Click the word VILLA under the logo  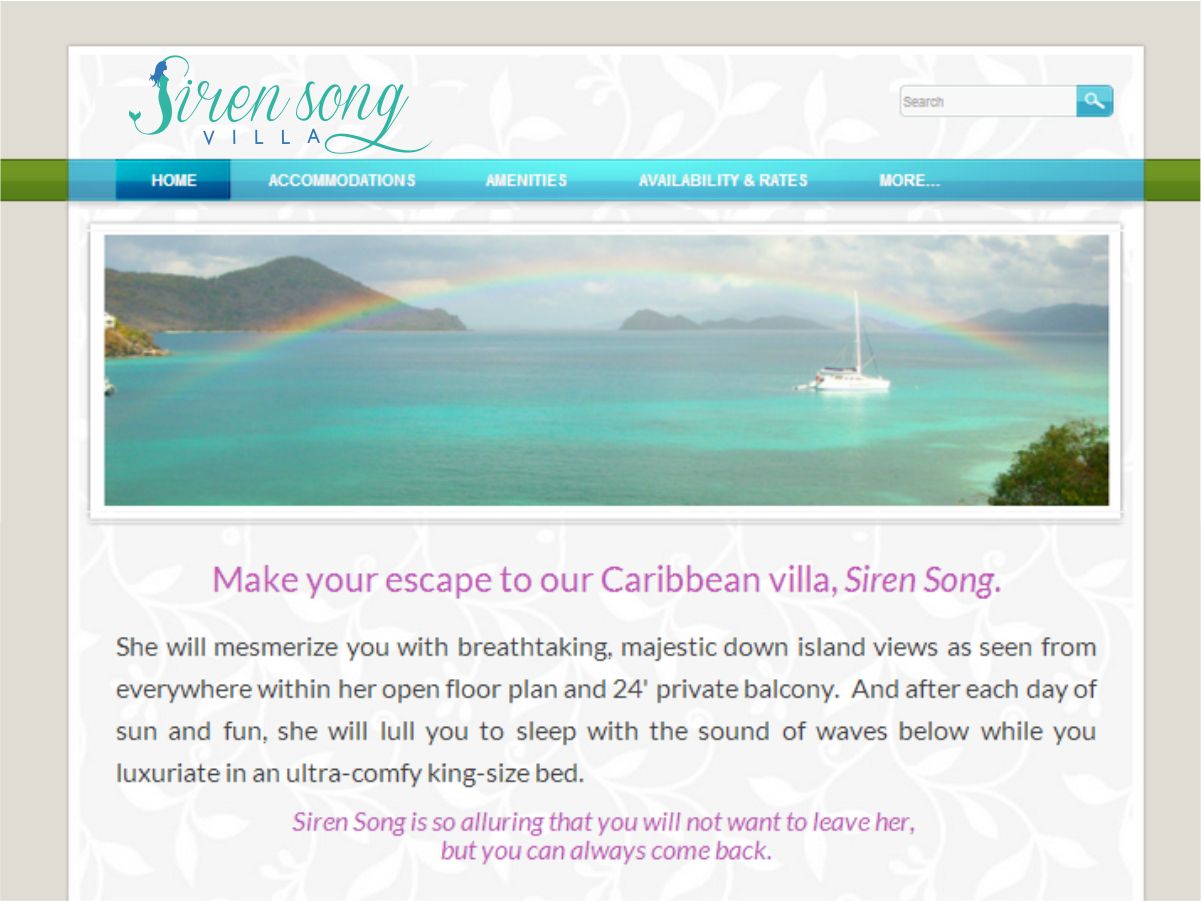click(263, 137)
